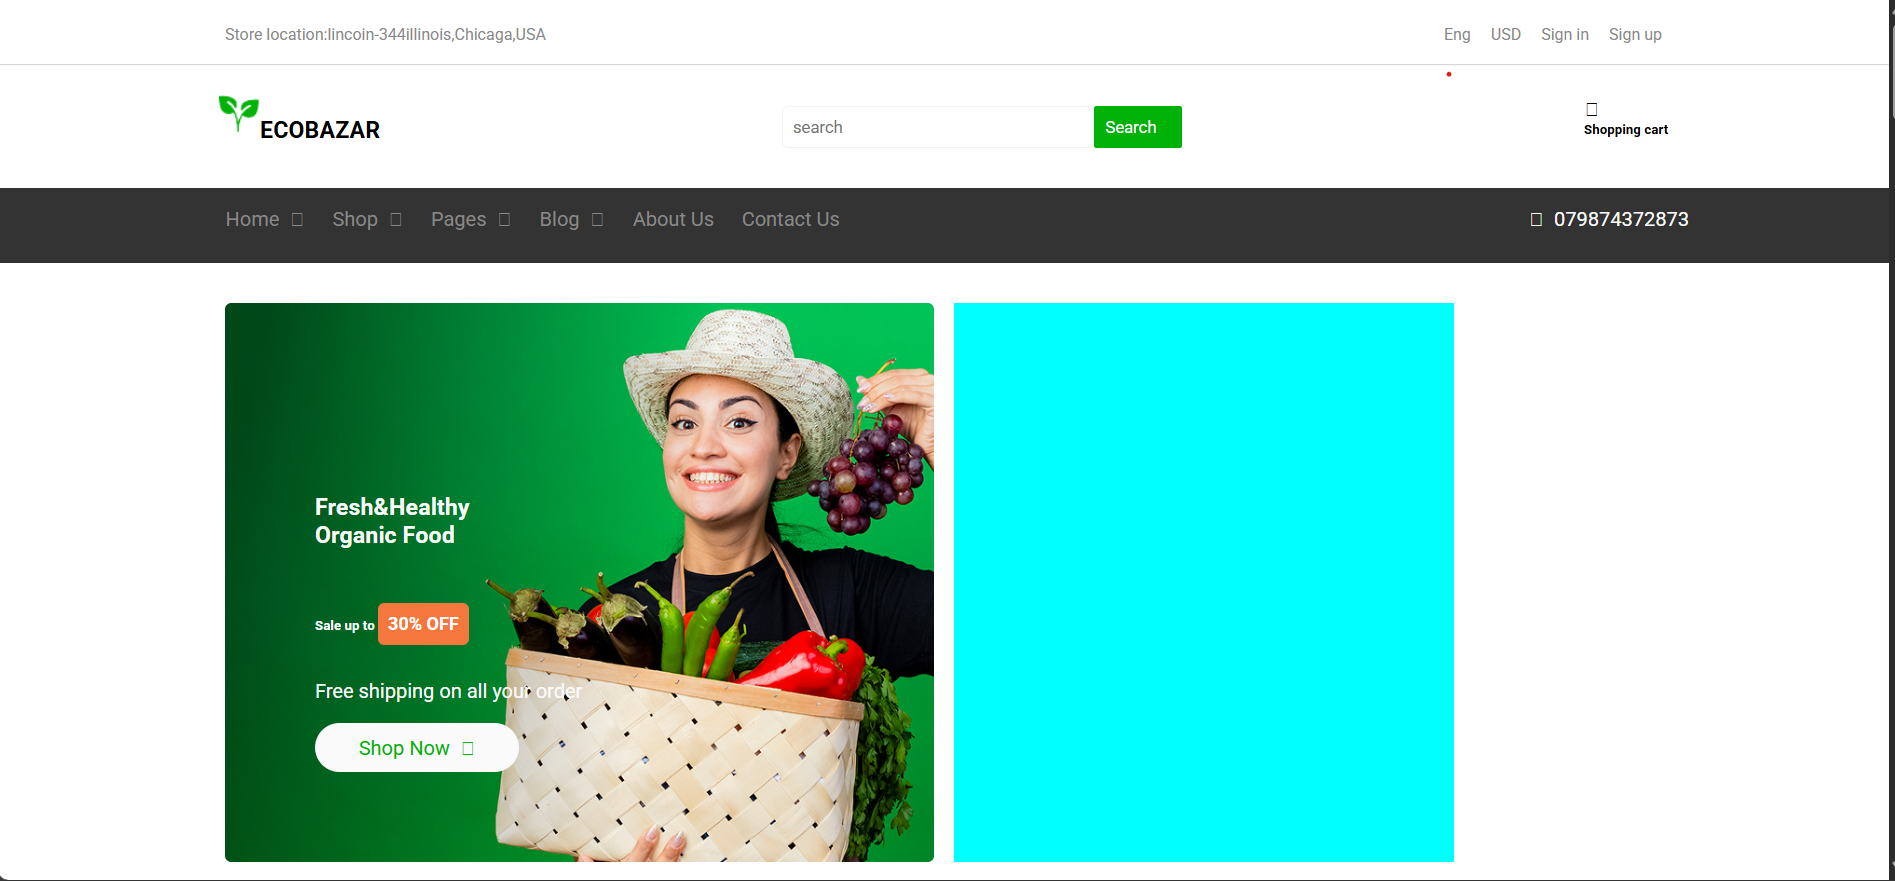Open the Sign in link
Screen dimensions: 1895x881
1564,34
